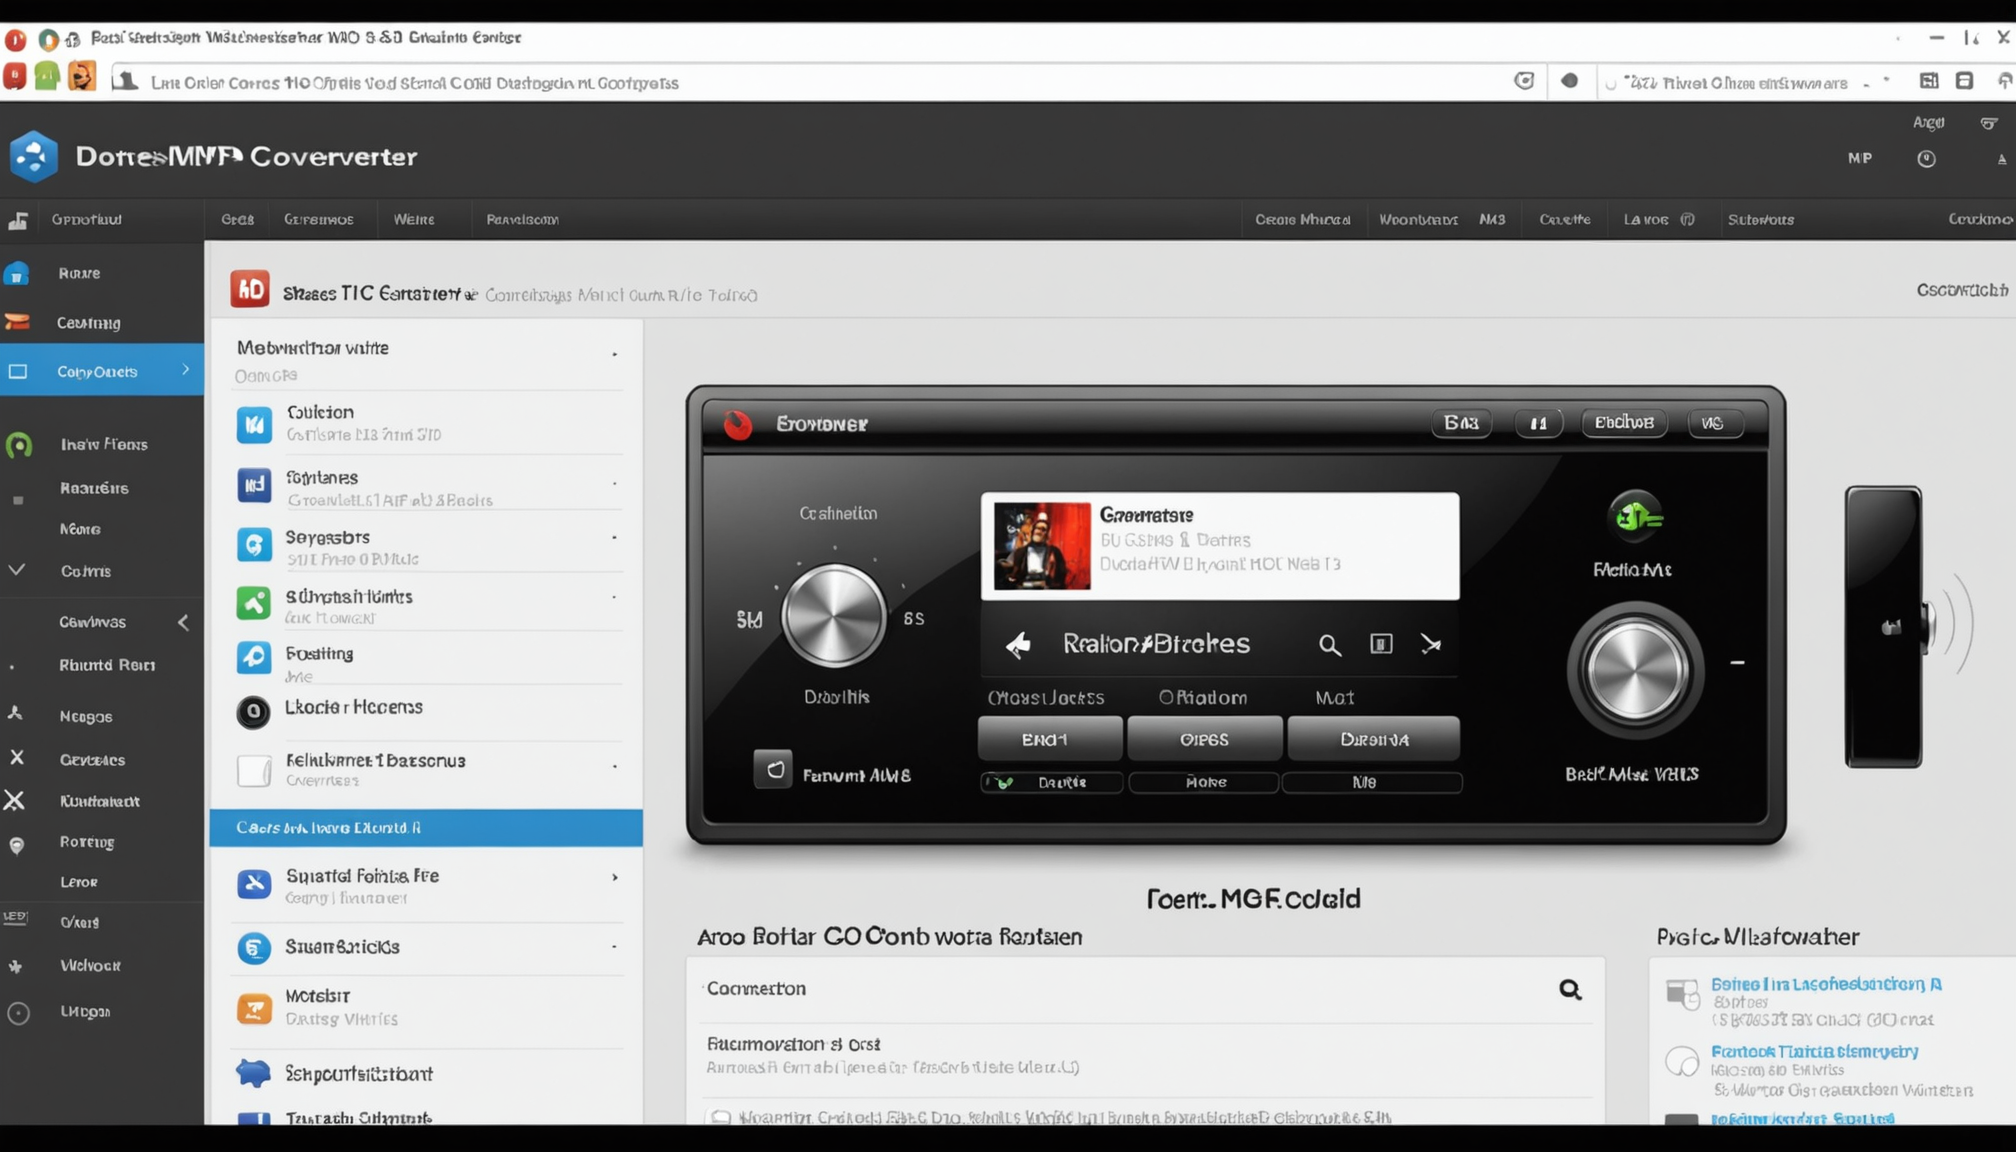2016x1152 pixels.
Task: Toggle the Fanumt AM8 checkbox button
Action: click(x=773, y=770)
